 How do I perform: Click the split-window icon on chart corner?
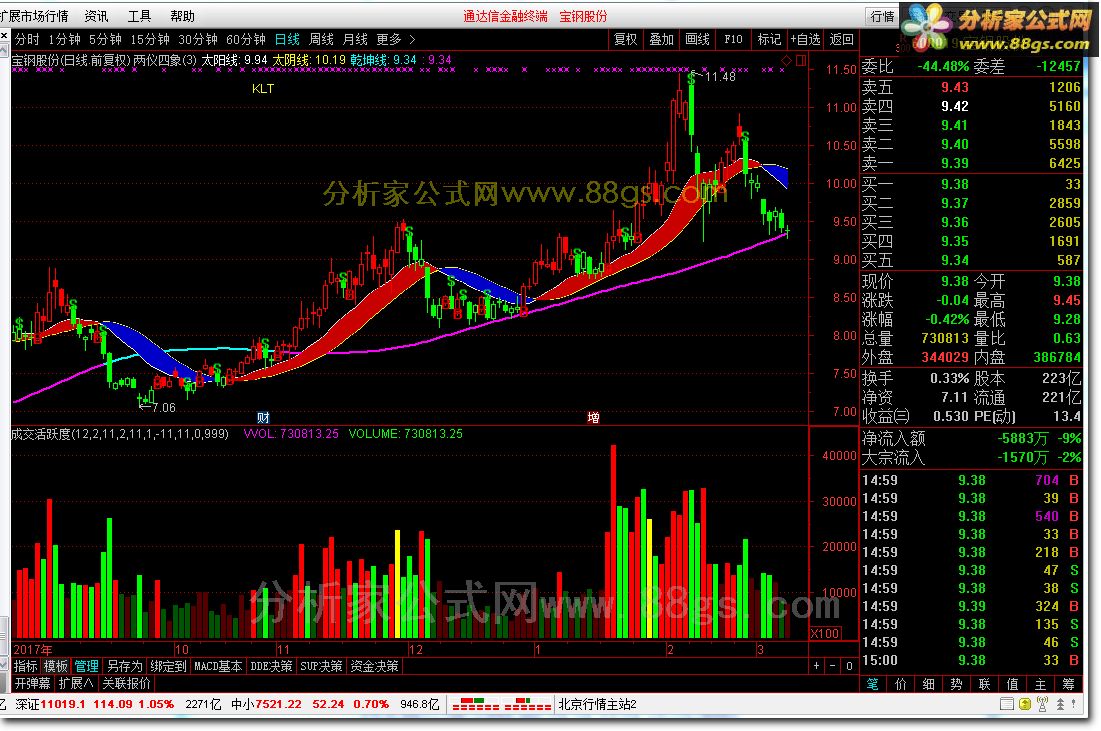coord(800,60)
